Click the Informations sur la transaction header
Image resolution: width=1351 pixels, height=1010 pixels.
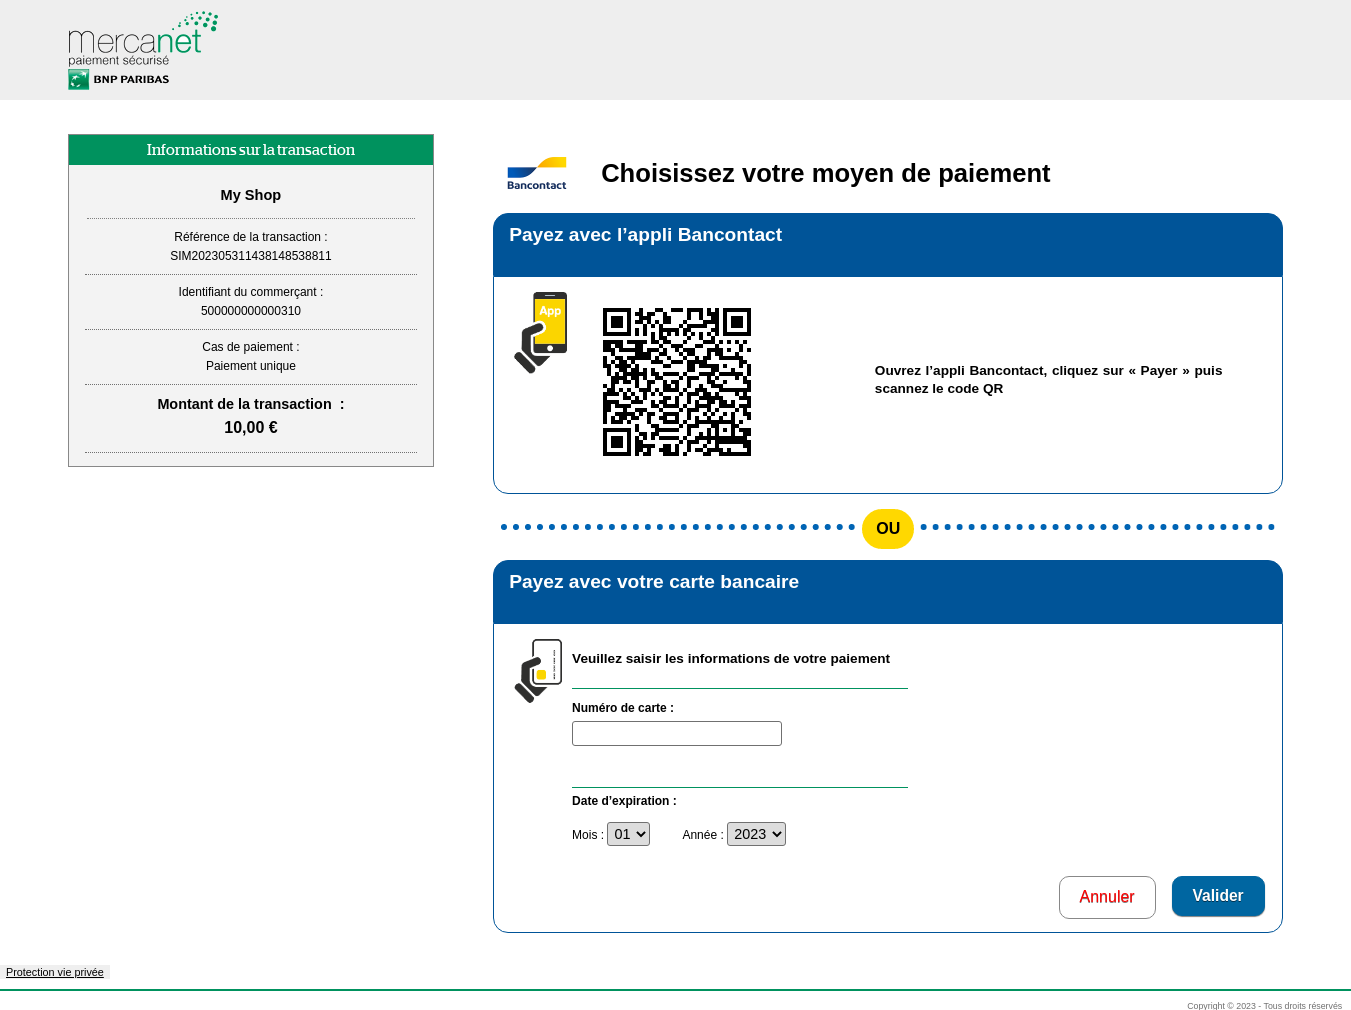(251, 150)
